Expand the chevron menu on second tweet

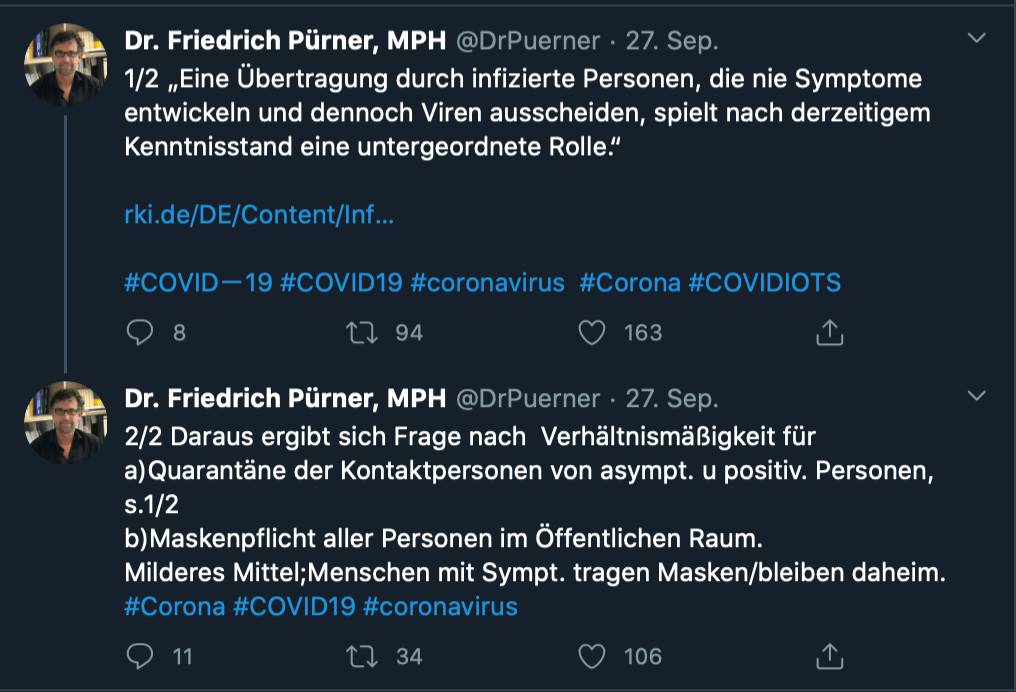(977, 397)
